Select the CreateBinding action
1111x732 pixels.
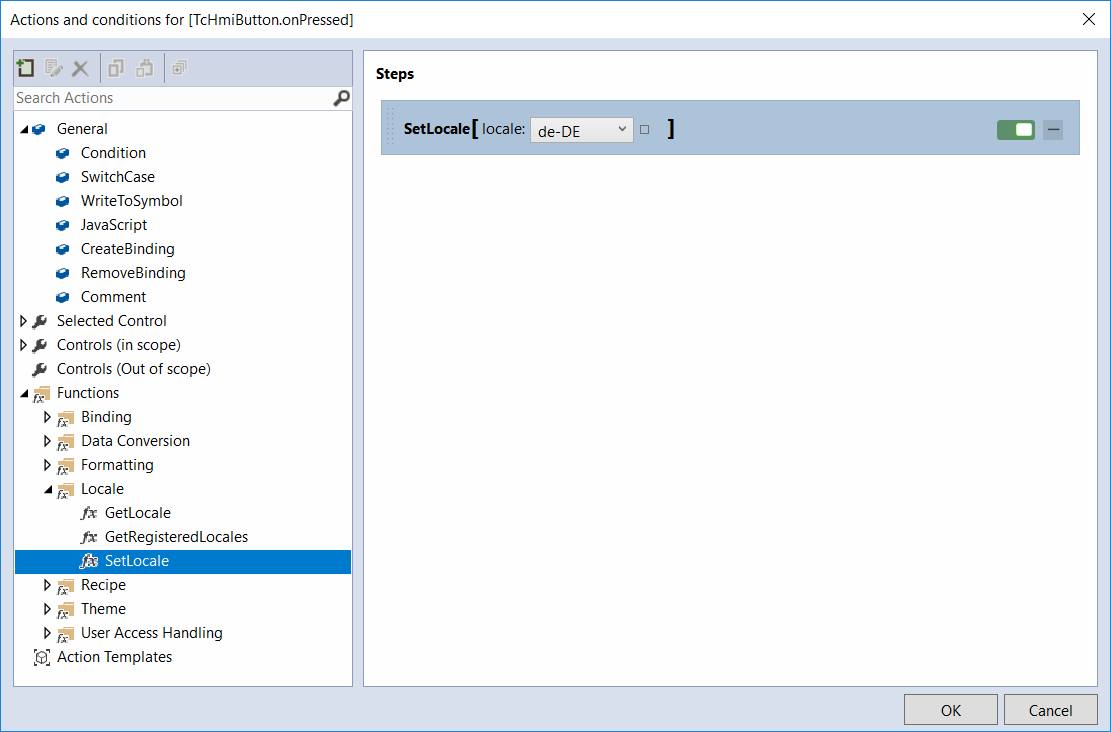[x=128, y=249]
